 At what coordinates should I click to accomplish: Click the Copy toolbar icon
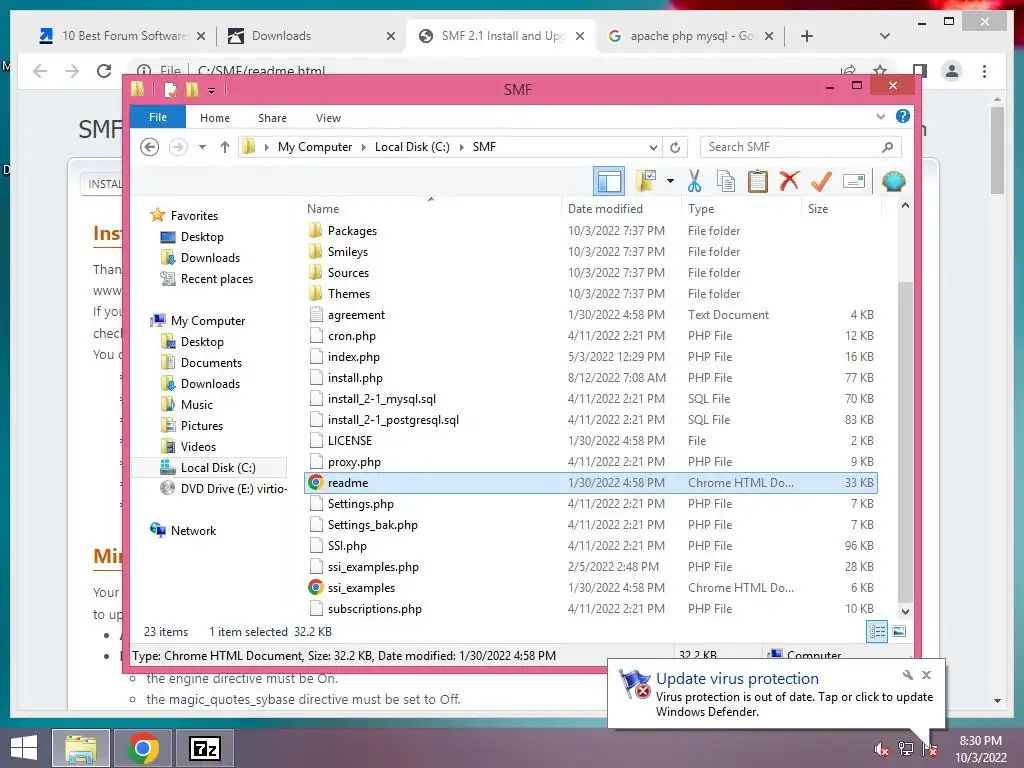(x=726, y=181)
